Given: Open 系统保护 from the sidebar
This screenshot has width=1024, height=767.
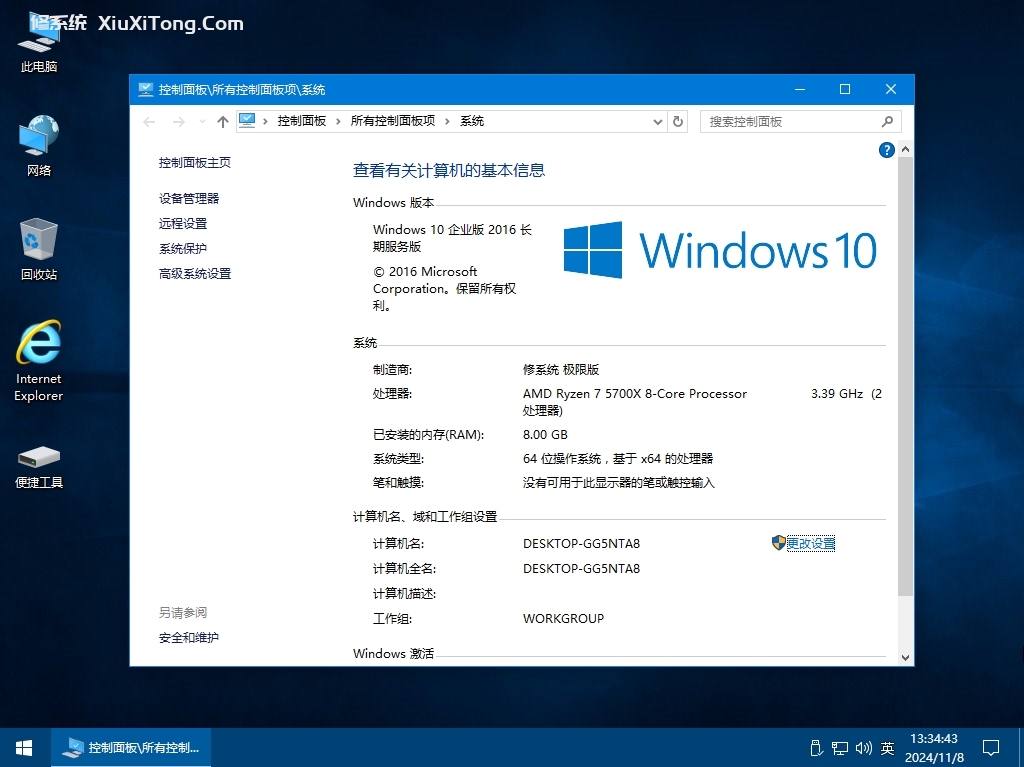Looking at the screenshot, I should [183, 249].
